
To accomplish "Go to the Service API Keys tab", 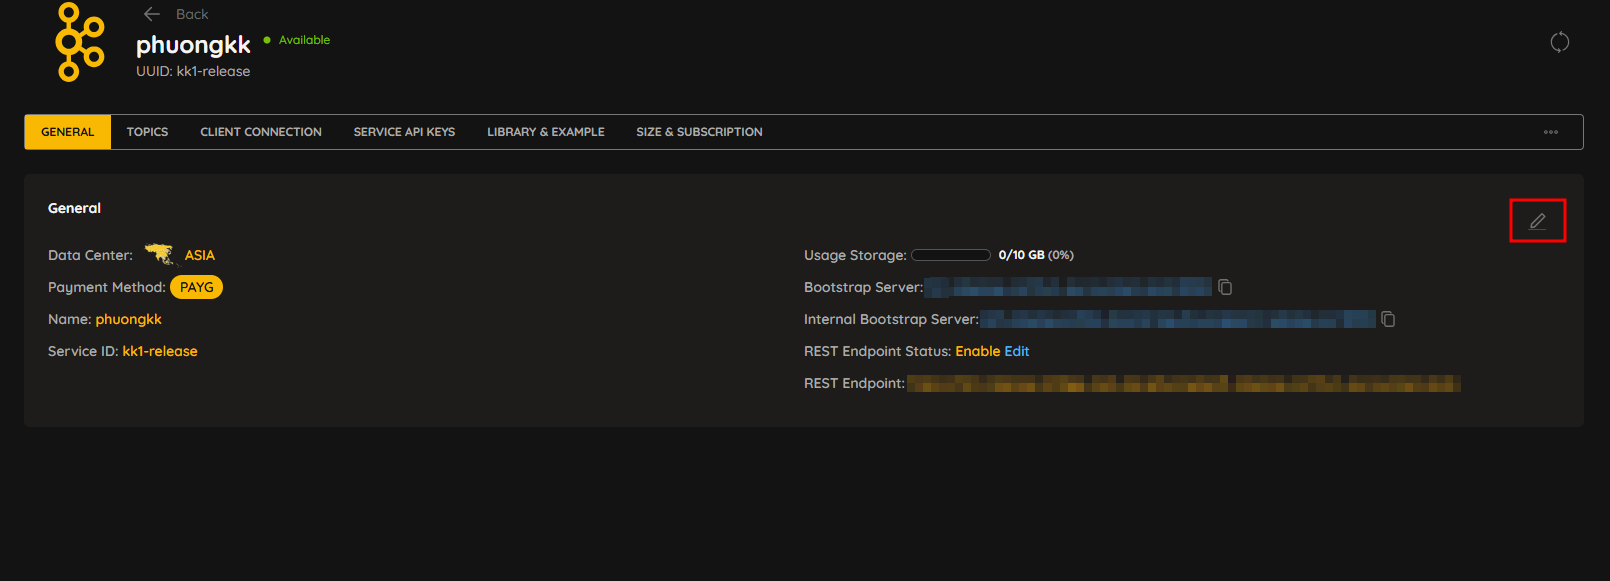I will pos(404,132).
